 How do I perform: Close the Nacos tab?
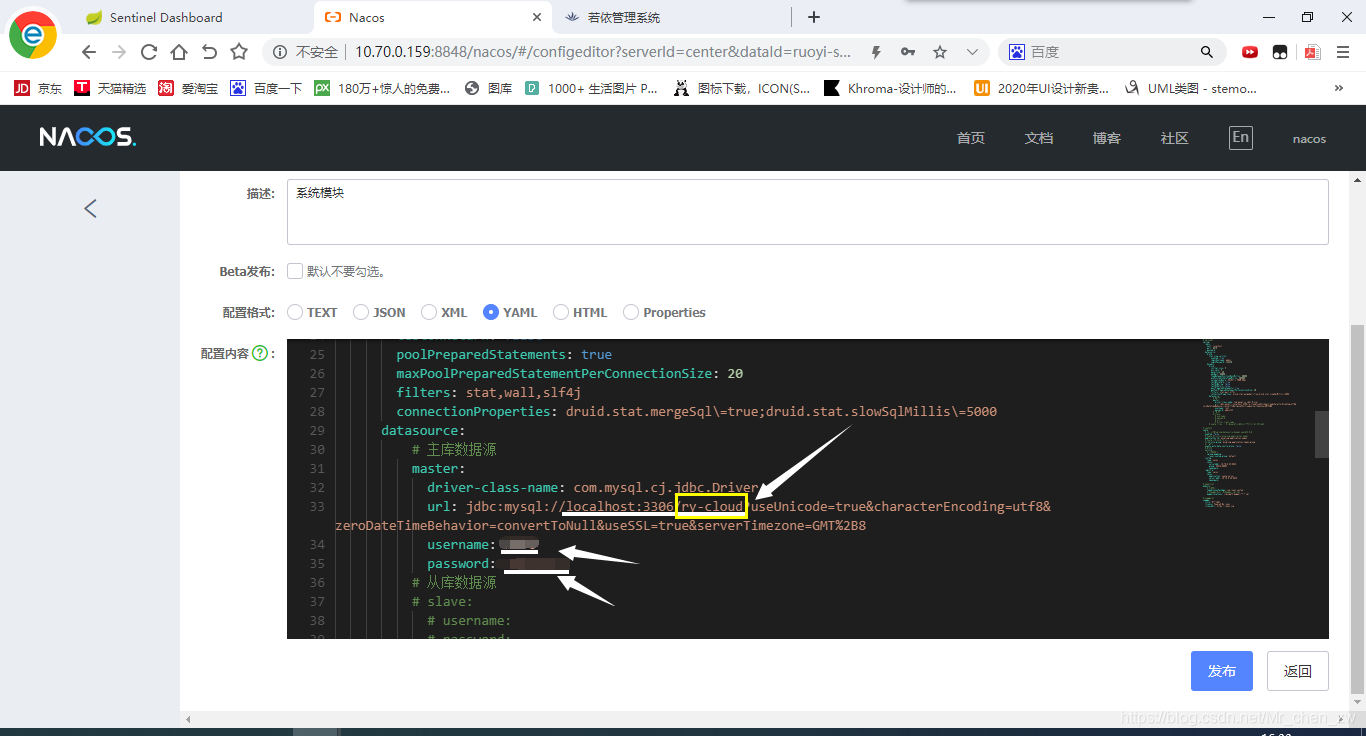click(x=537, y=17)
